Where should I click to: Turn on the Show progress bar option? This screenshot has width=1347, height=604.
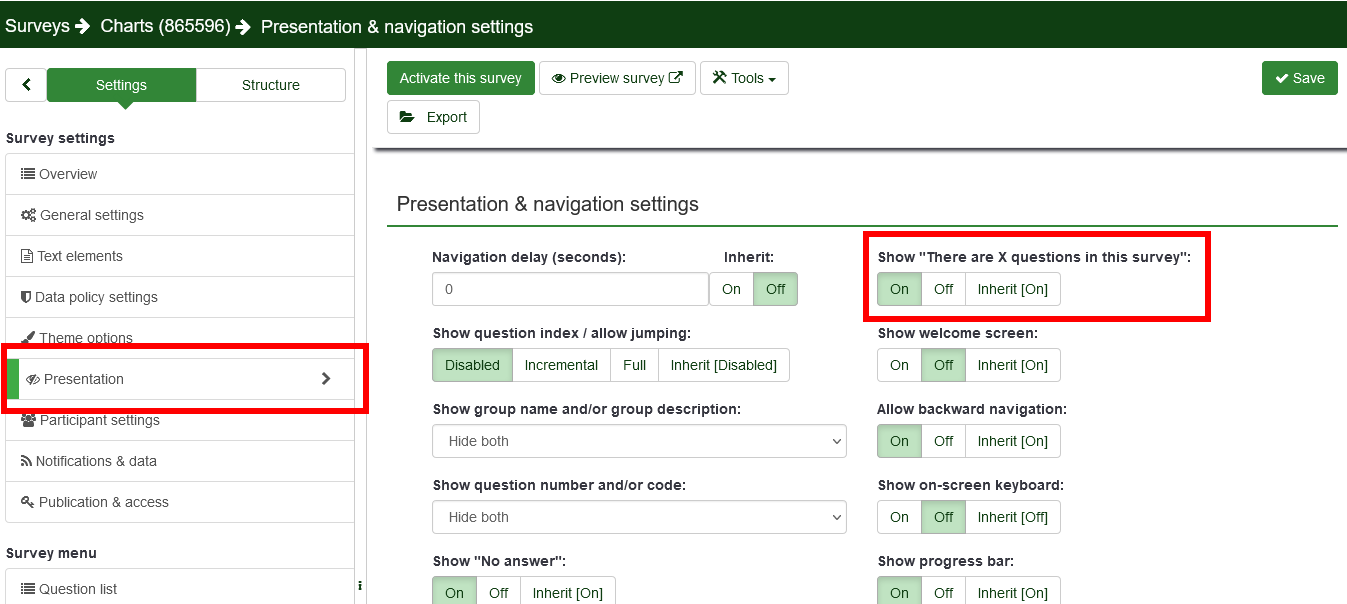point(899,592)
